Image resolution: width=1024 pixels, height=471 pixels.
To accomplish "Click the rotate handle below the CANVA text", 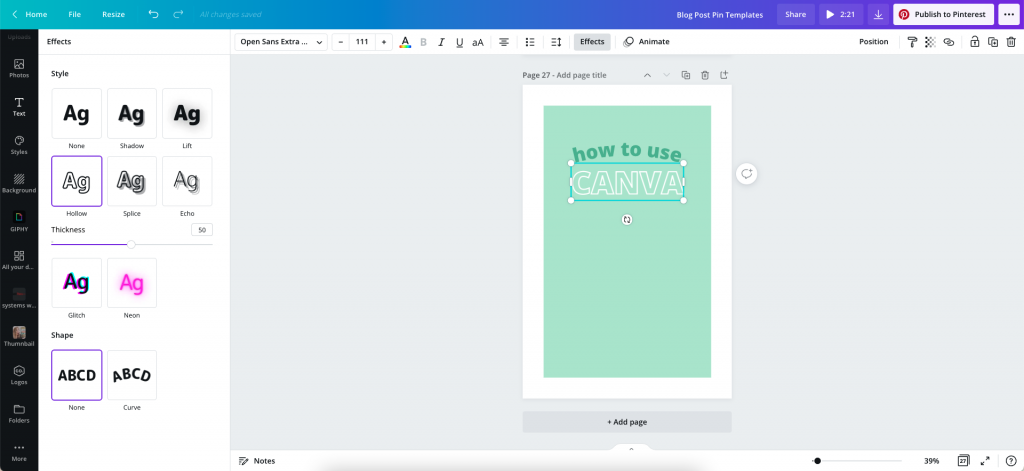I will click(627, 219).
